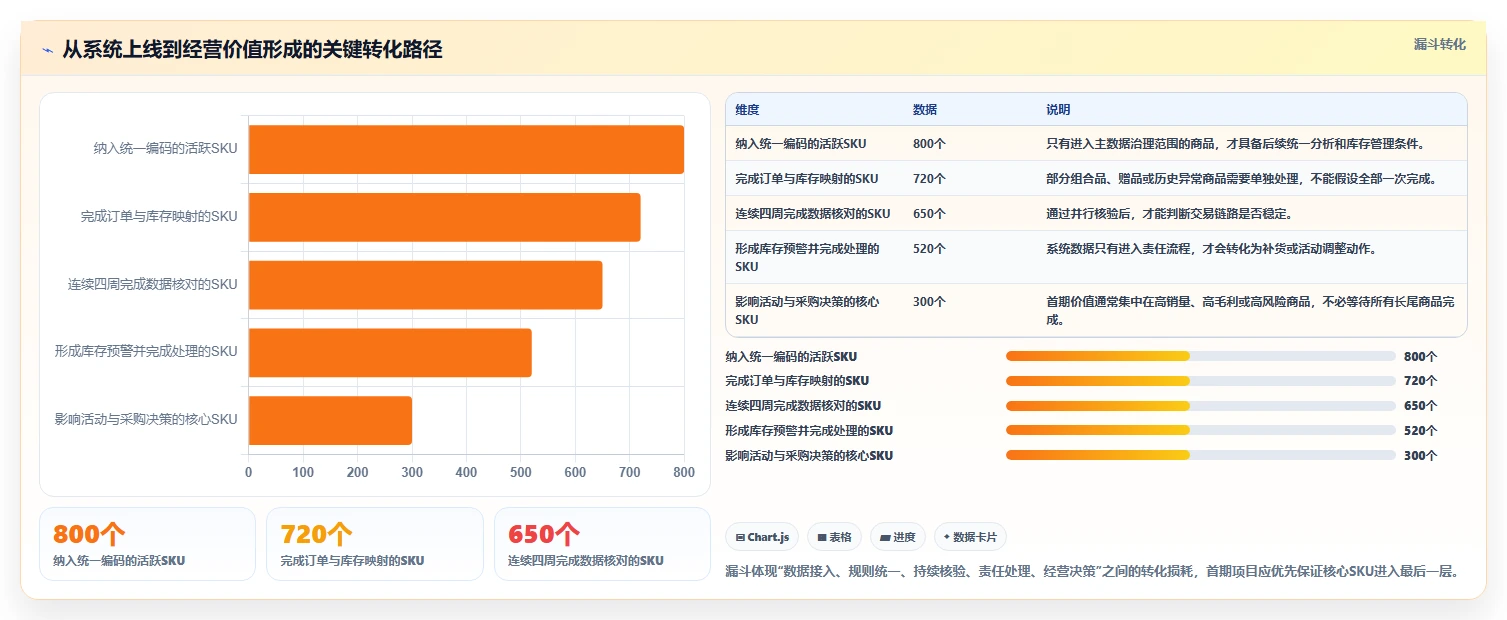Click the chart bar for 连续四周完成数据核对的SKU
The height and width of the screenshot is (620, 1507).
[x=425, y=285]
